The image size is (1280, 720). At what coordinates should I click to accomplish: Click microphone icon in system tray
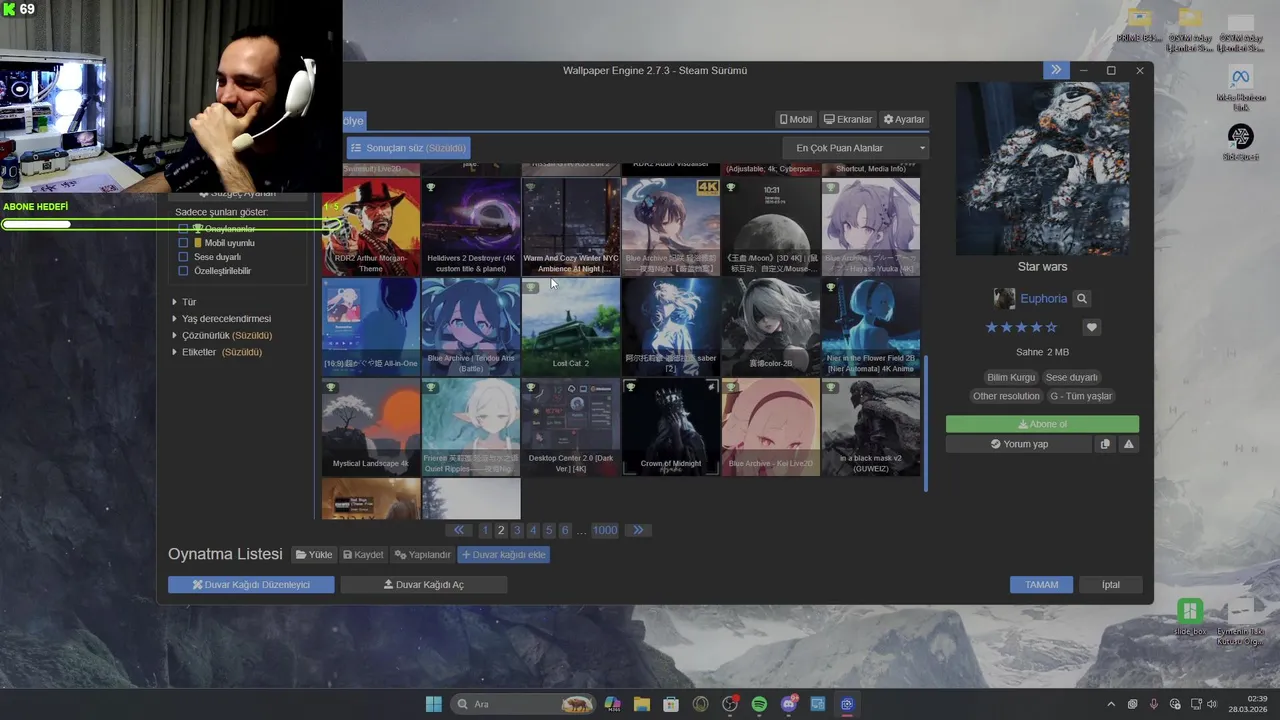pos(1154,704)
